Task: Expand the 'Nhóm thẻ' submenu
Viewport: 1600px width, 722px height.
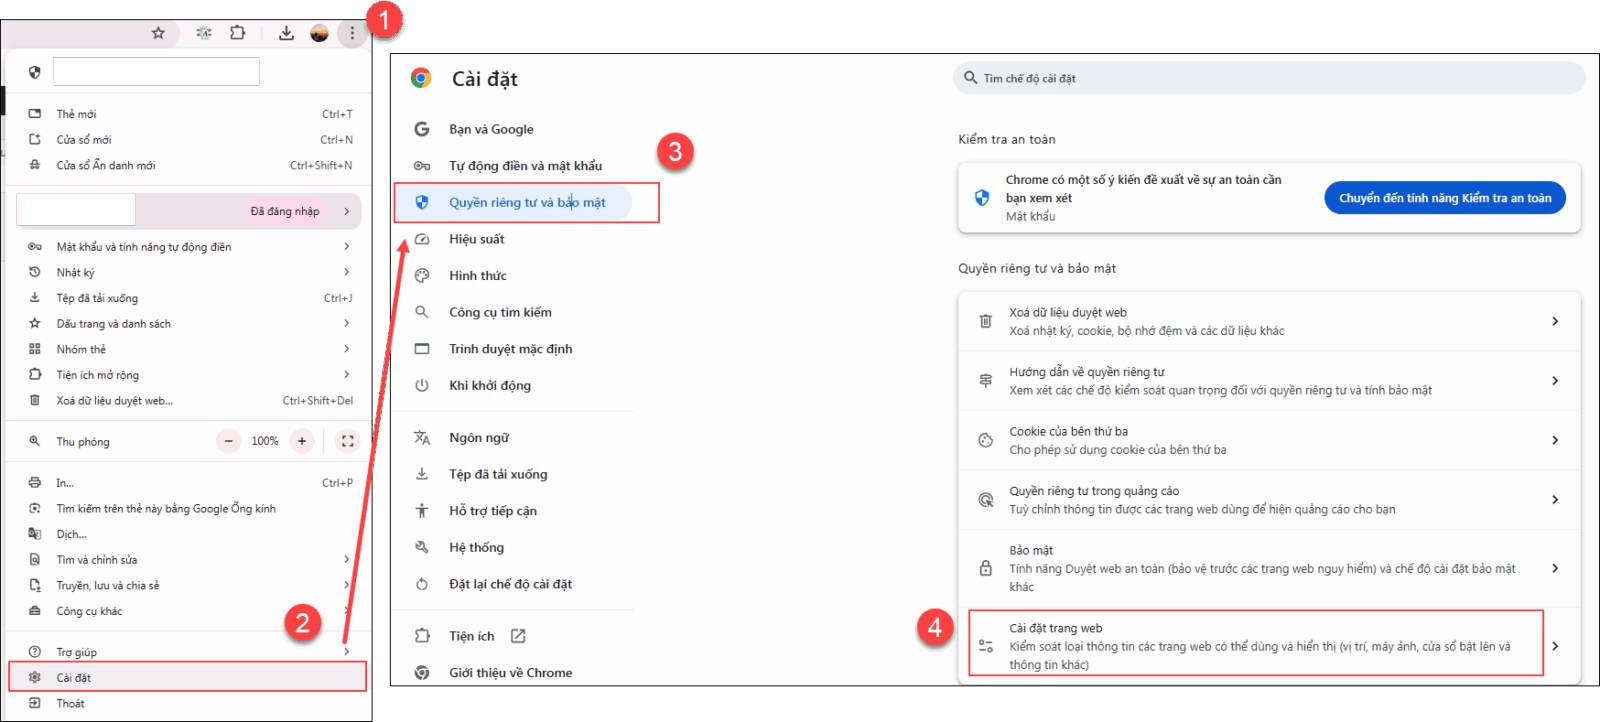Action: (190, 349)
